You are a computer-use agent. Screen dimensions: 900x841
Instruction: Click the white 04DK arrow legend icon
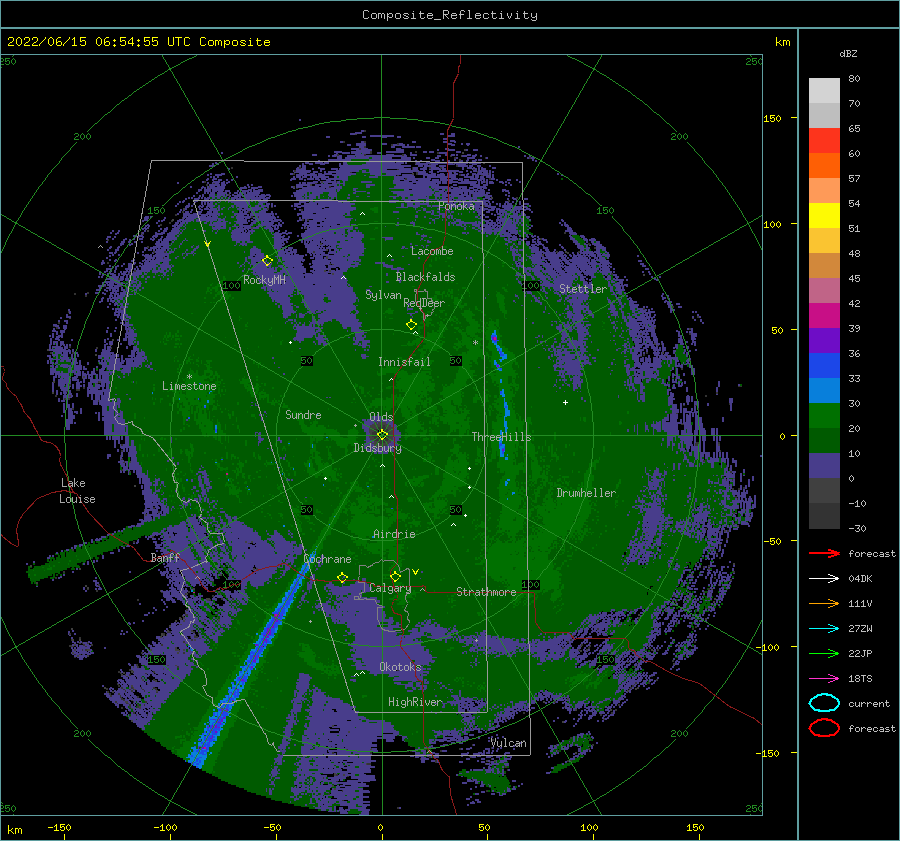click(824, 579)
